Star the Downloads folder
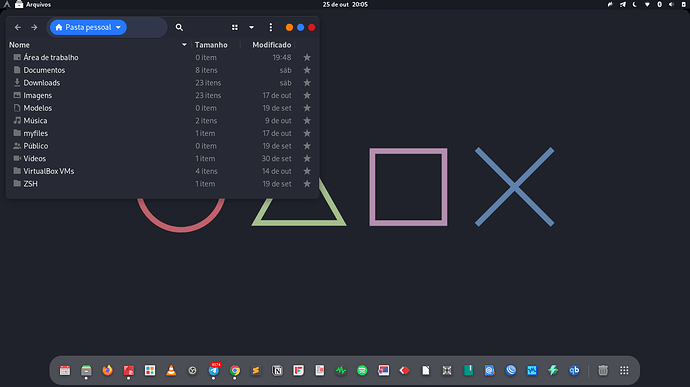The width and height of the screenshot is (690, 387). (307, 83)
